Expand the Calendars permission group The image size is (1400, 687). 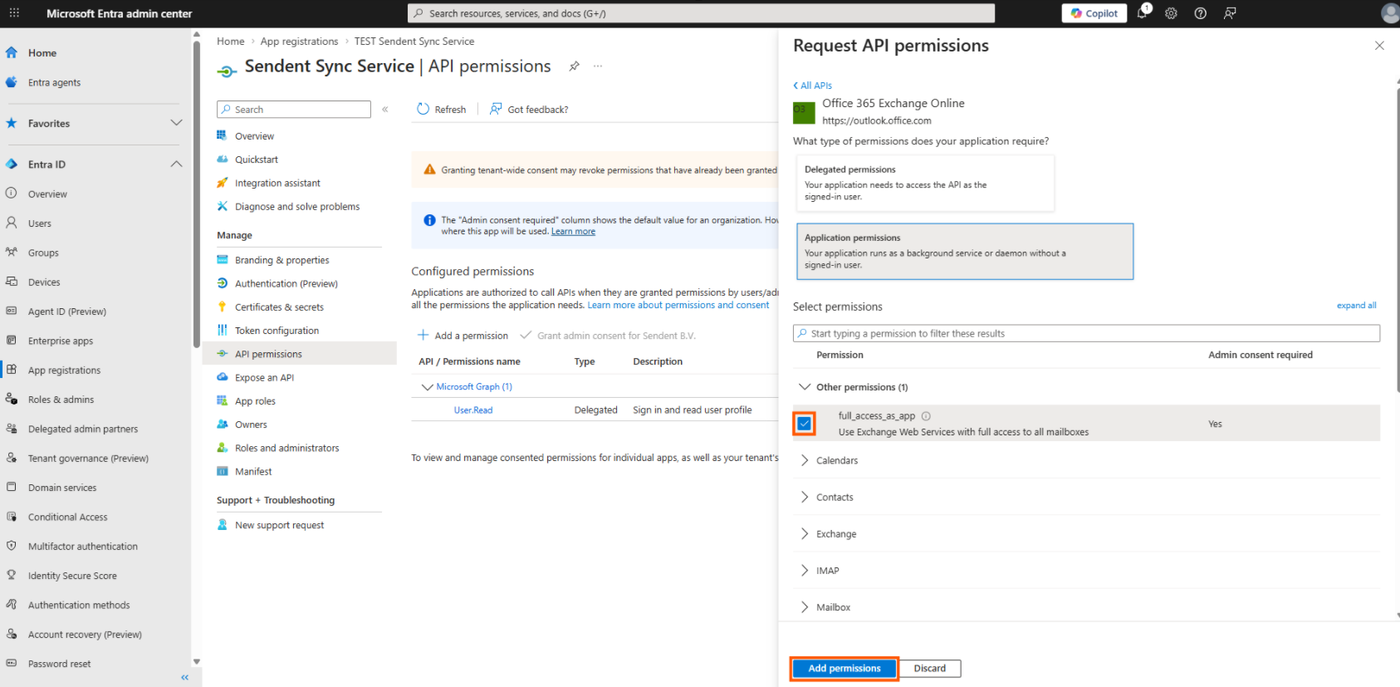point(805,460)
